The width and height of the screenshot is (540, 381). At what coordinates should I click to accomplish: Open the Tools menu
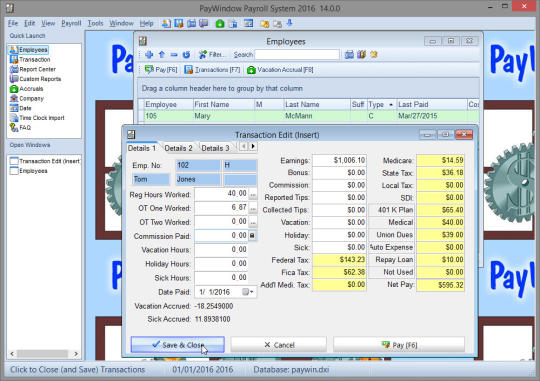[95, 23]
